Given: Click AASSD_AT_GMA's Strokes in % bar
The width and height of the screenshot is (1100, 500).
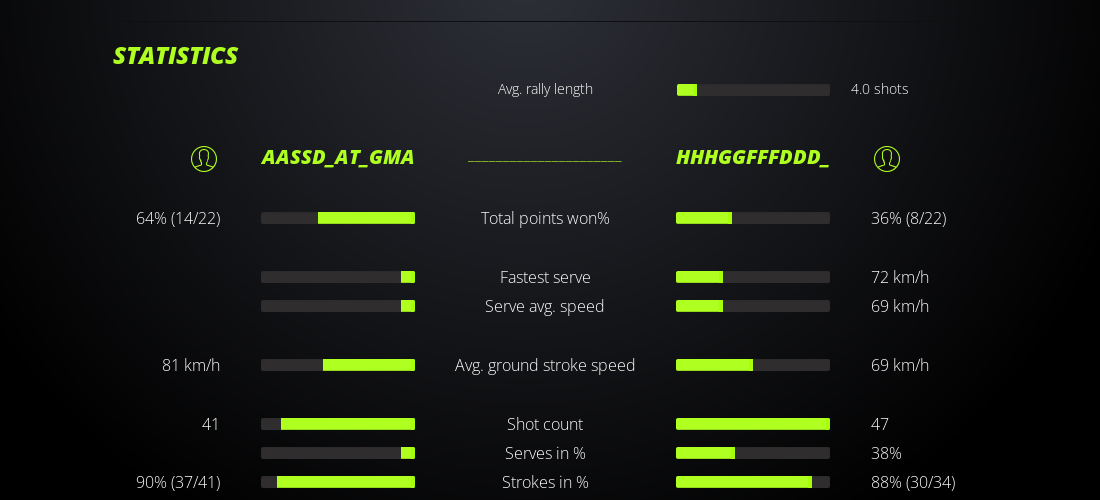Looking at the screenshot, I should coord(338,482).
